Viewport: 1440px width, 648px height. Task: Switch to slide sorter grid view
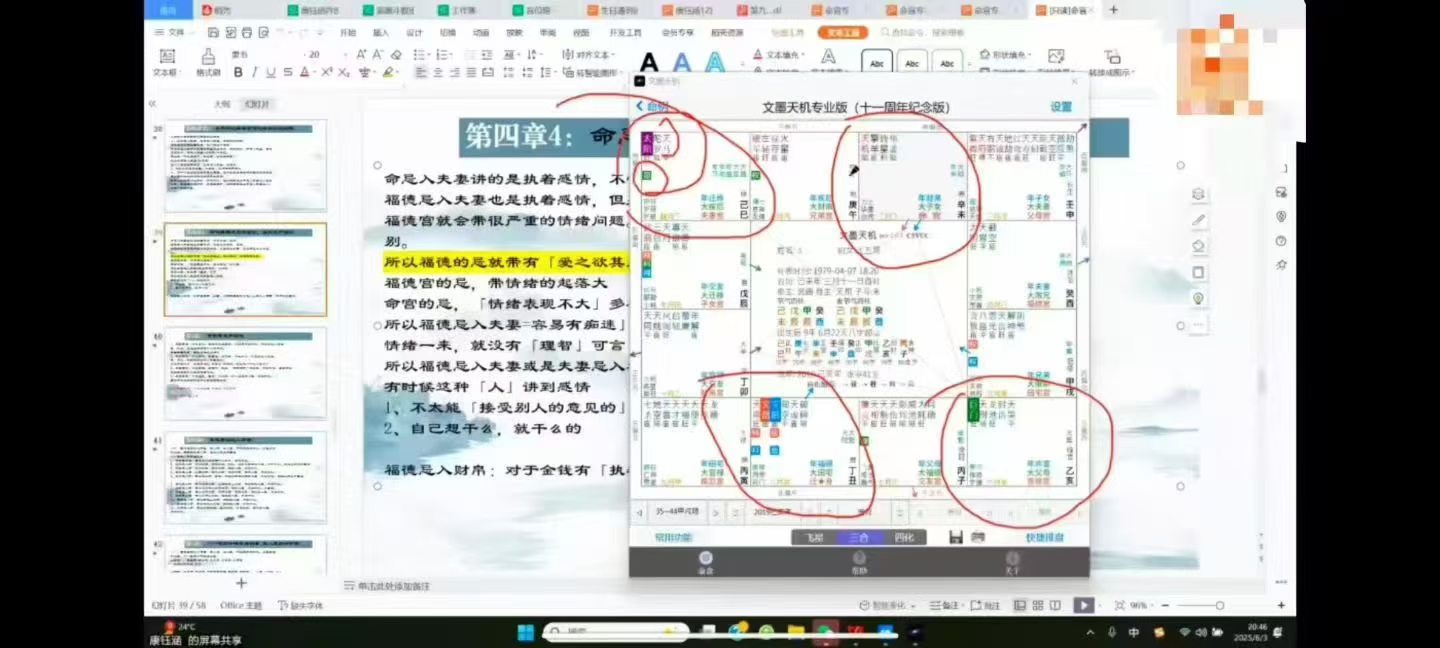click(x=1037, y=605)
